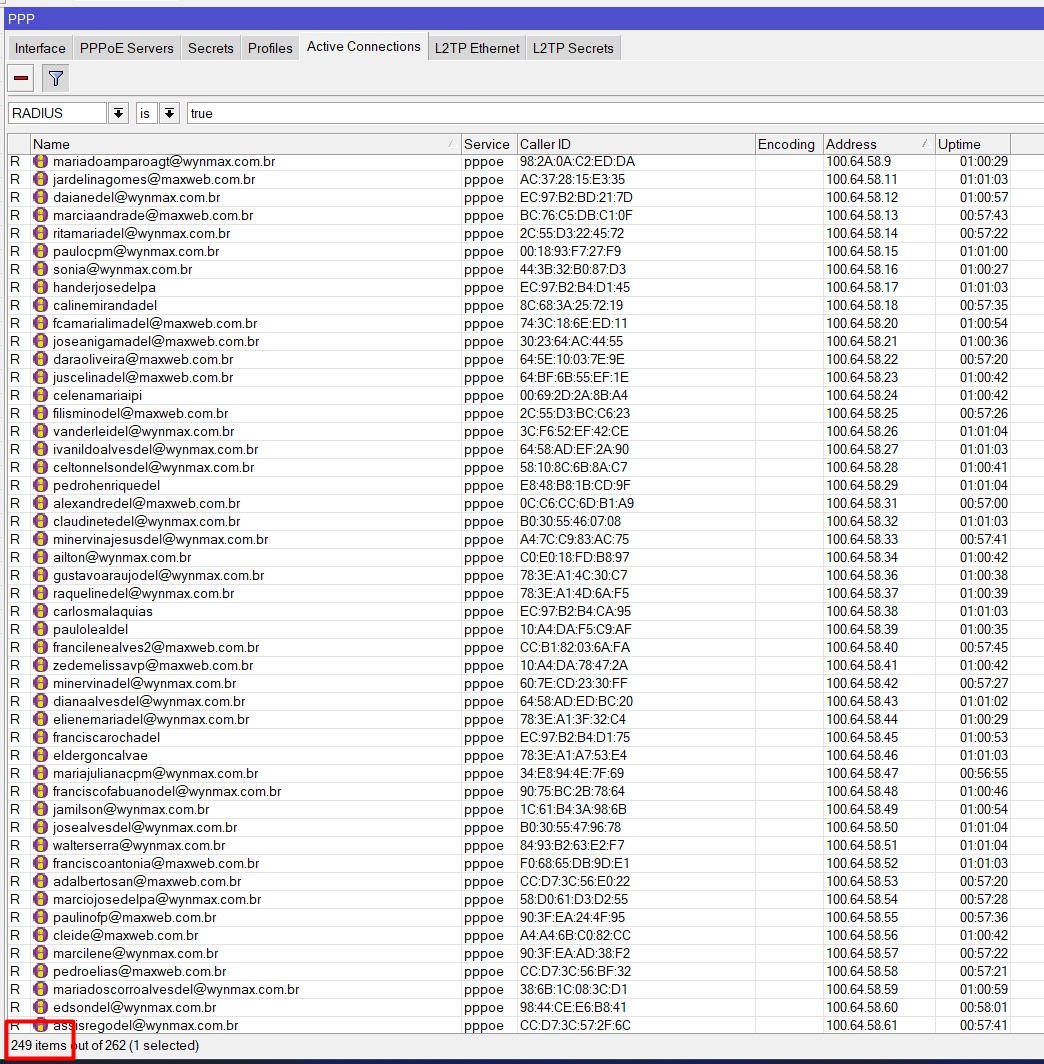Viewport: 1044px width, 1064px height.
Task: Click the name alexandredel@maxweb.com.br
Action: pyautogui.click(x=147, y=504)
